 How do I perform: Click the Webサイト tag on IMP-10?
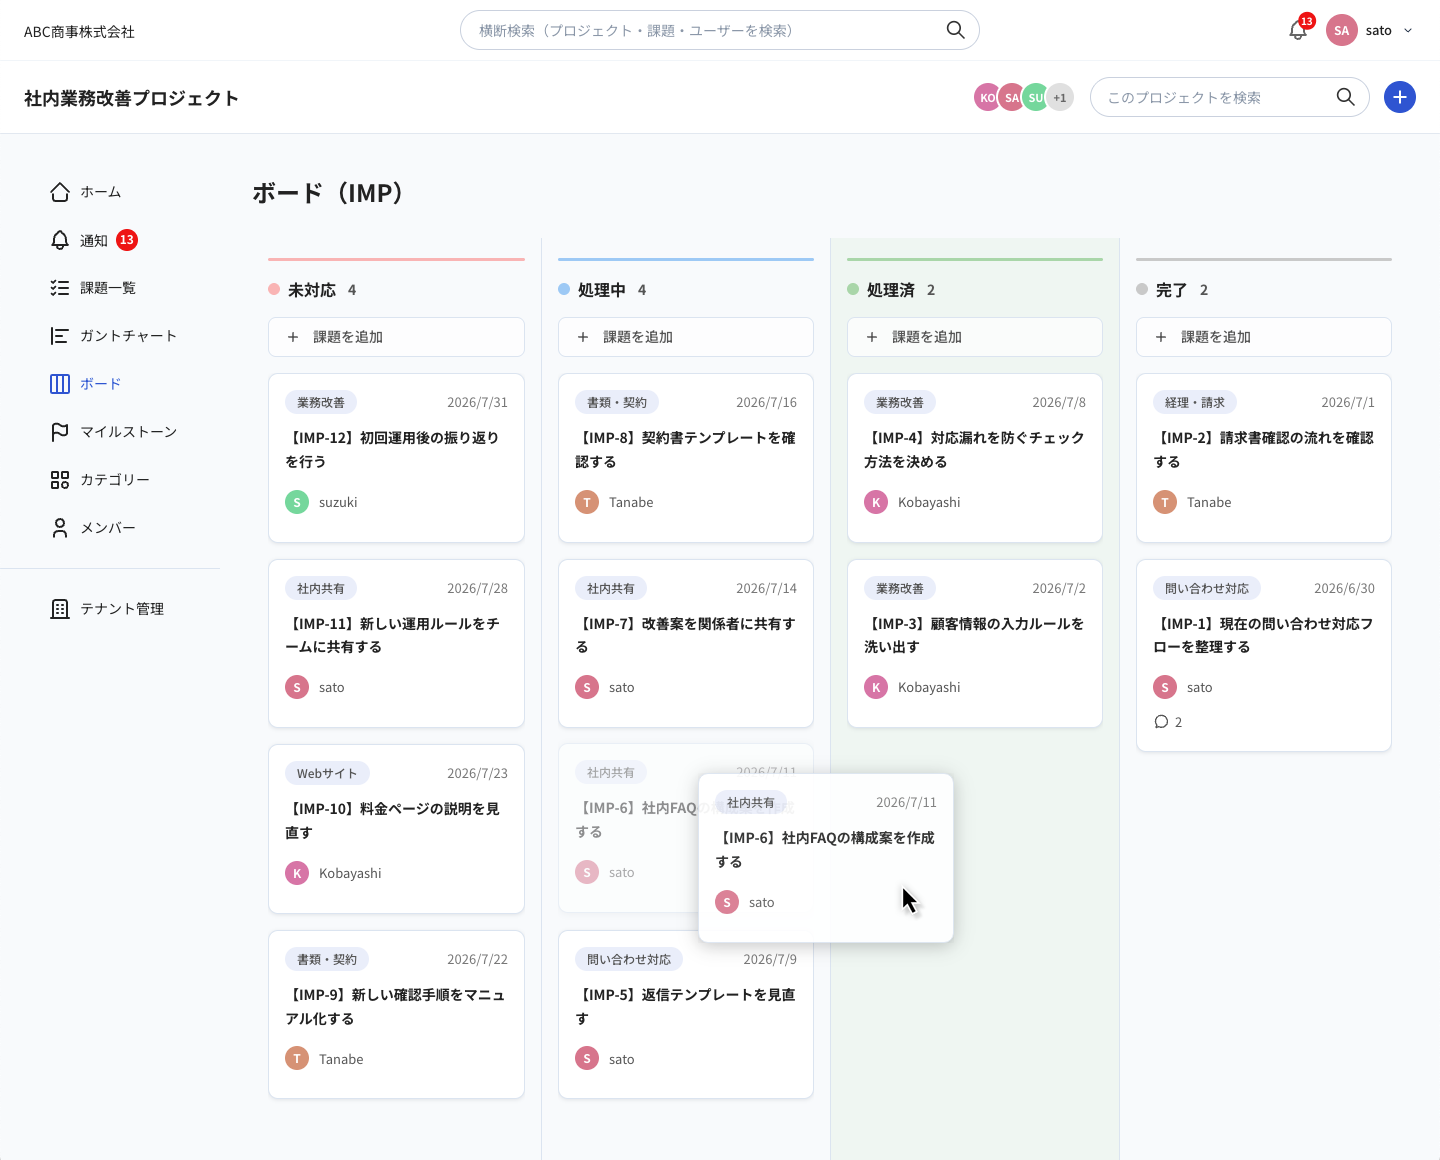click(327, 773)
